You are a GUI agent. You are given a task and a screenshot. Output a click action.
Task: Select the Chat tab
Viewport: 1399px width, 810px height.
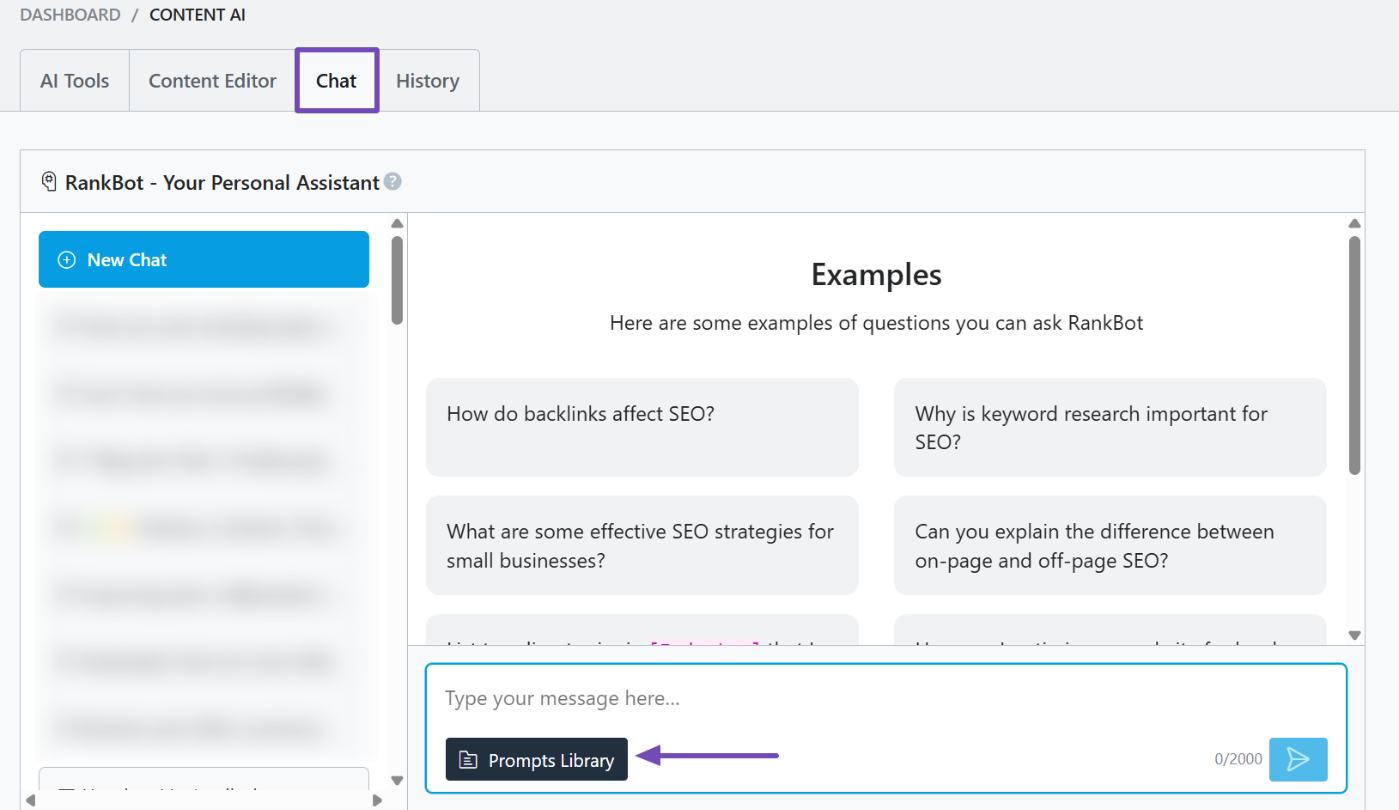[x=336, y=81]
